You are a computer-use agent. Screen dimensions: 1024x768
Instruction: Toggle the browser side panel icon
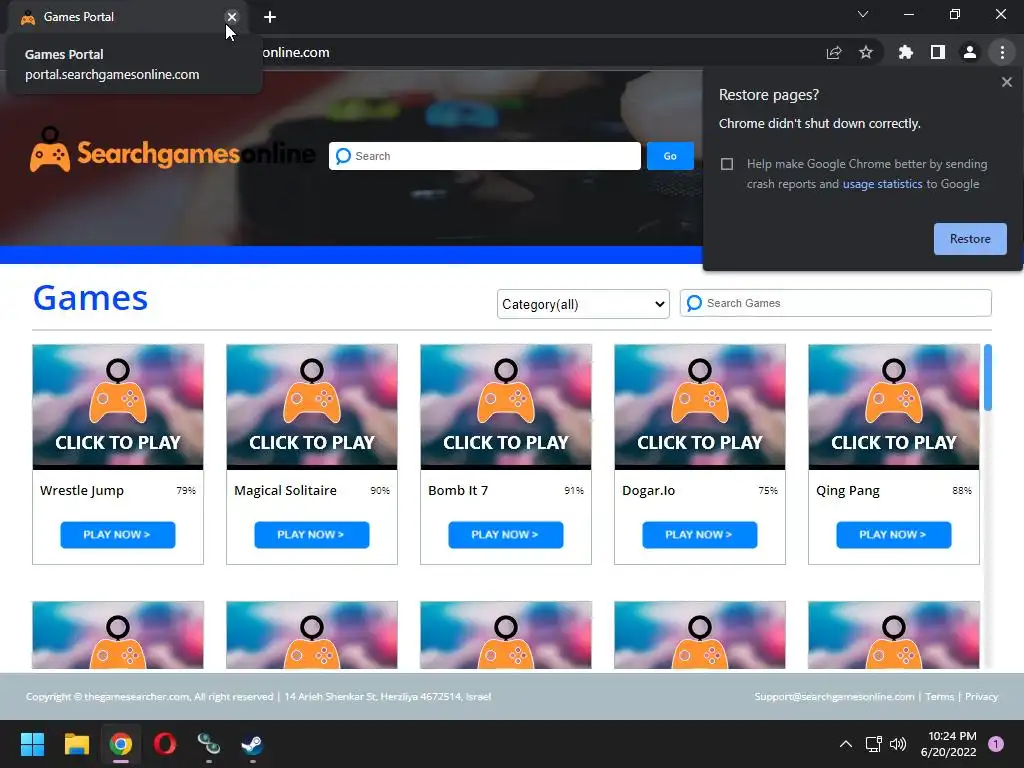click(938, 53)
